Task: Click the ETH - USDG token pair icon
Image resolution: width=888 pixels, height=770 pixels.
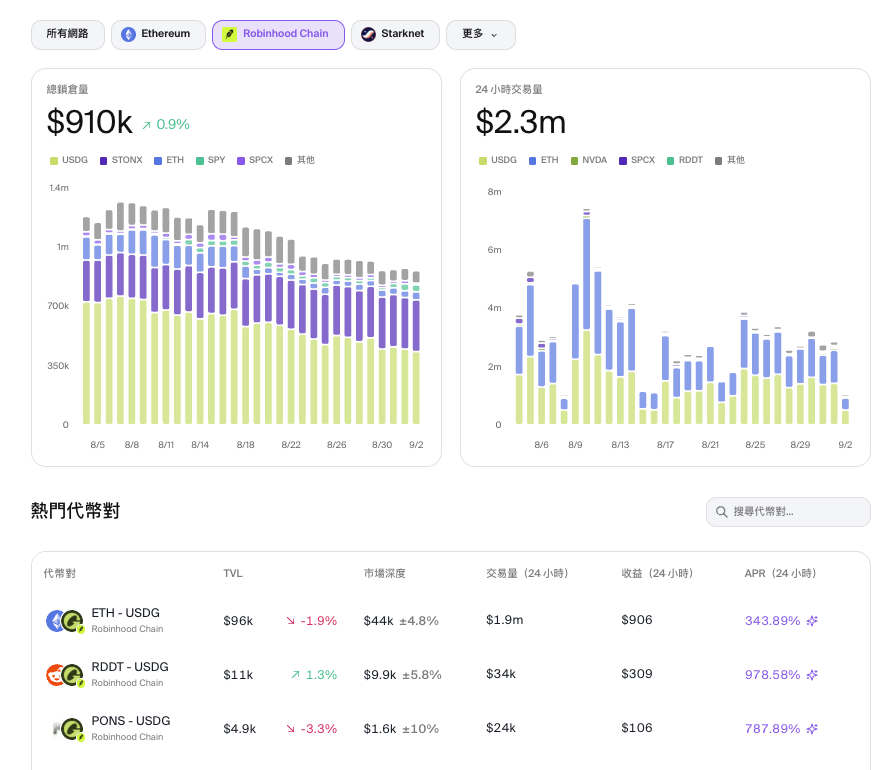Action: tap(65, 621)
